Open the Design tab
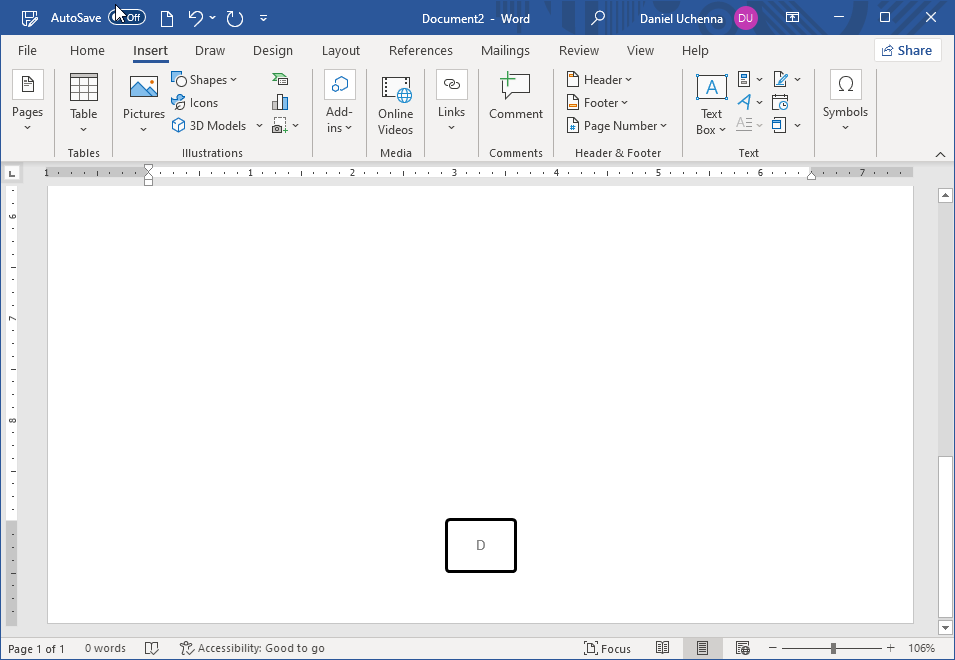This screenshot has height=660, width=955. click(273, 51)
